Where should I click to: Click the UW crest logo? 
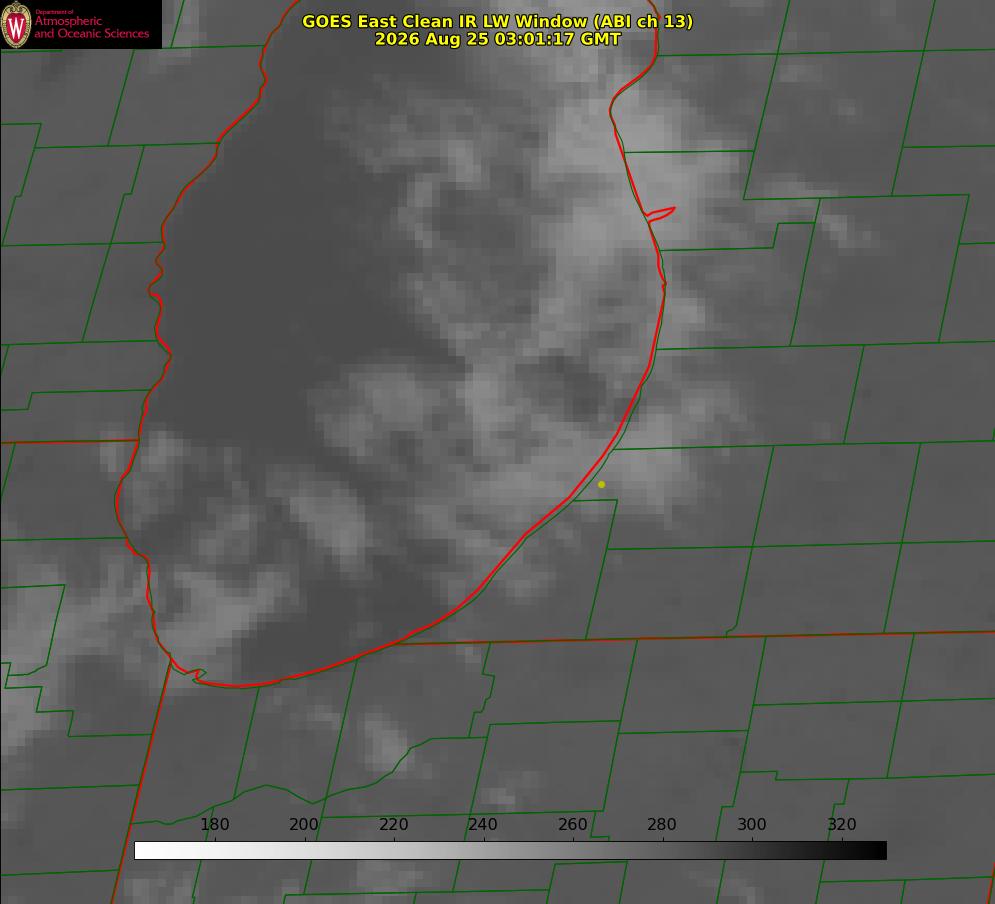coord(16,25)
